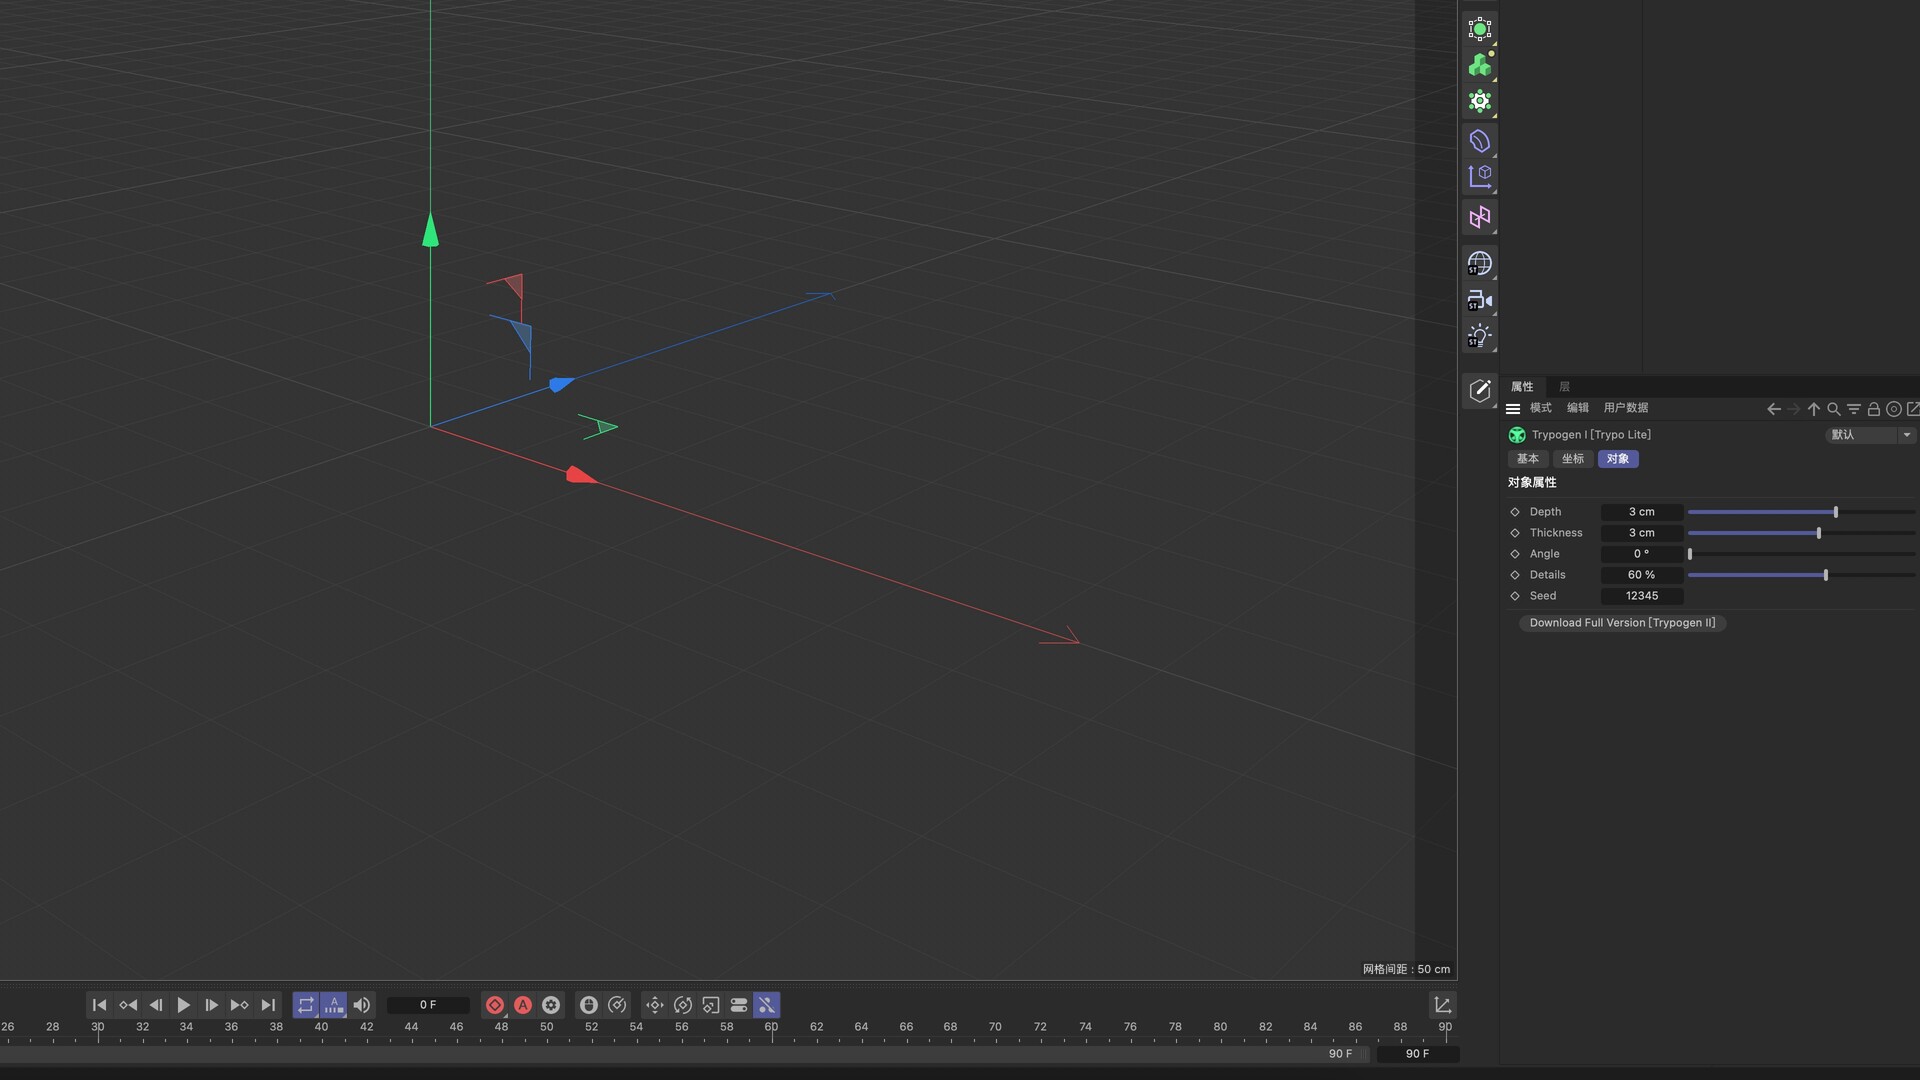Select the green spline generator icon
The image size is (1920, 1080).
pyautogui.click(x=1480, y=29)
